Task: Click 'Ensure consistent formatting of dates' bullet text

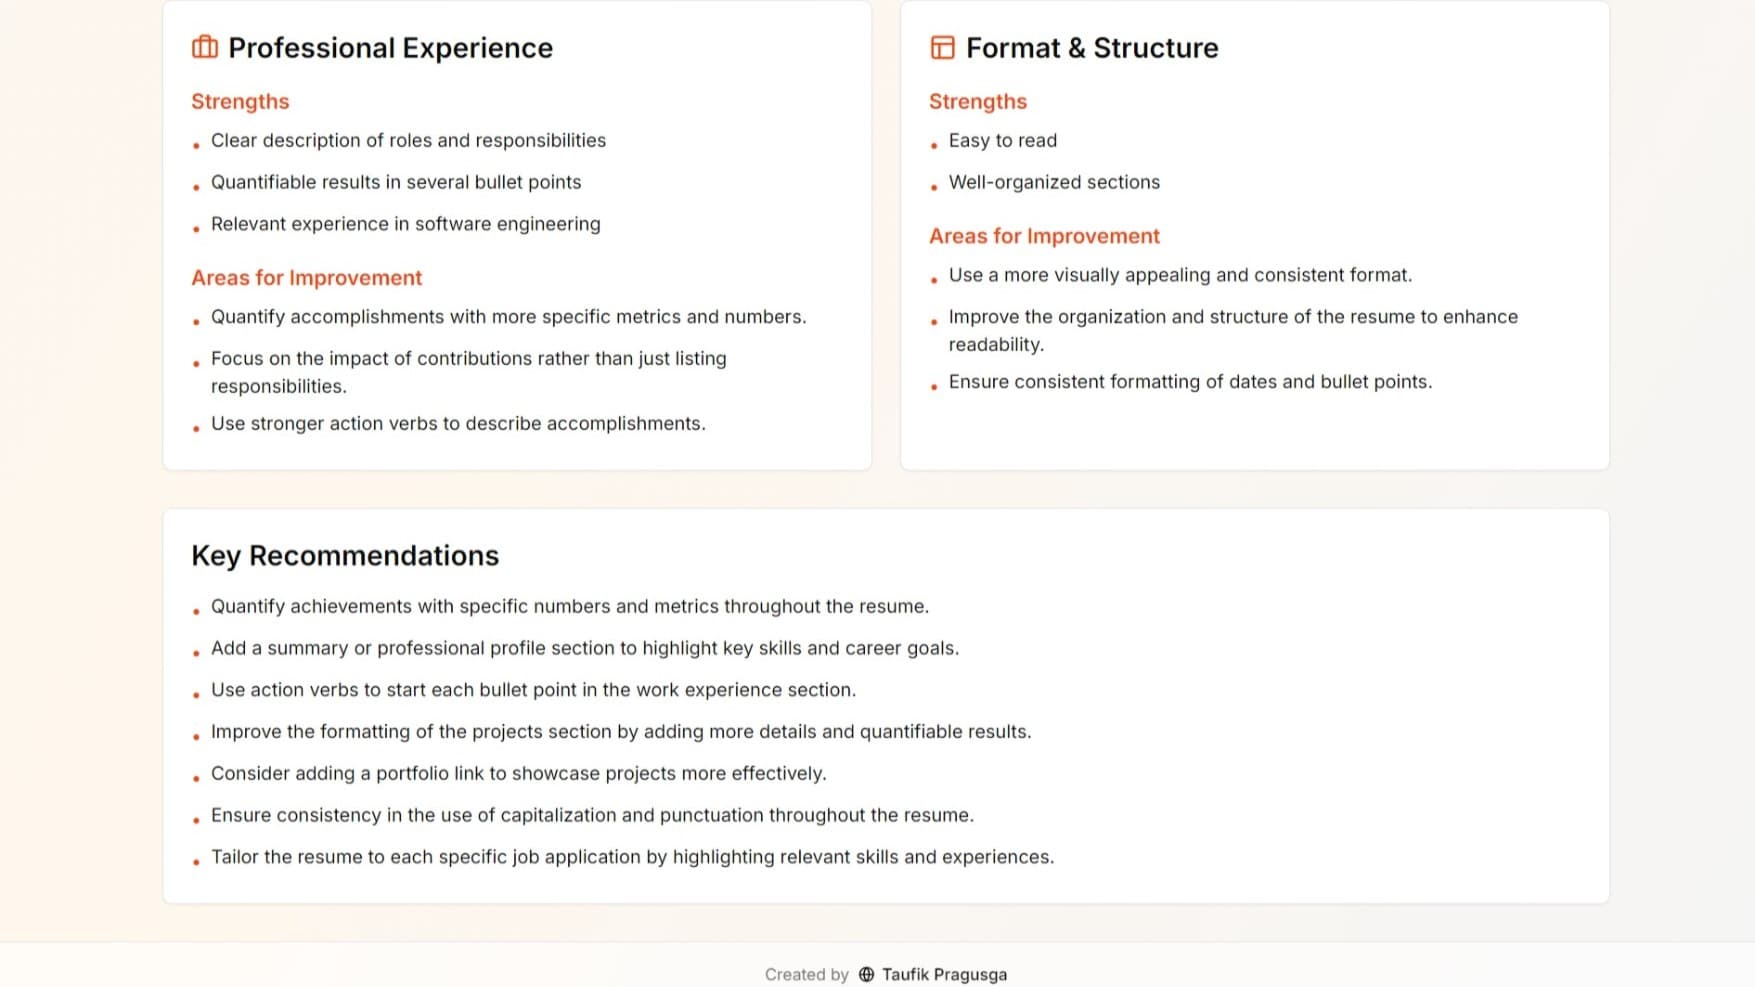Action: coord(1190,381)
